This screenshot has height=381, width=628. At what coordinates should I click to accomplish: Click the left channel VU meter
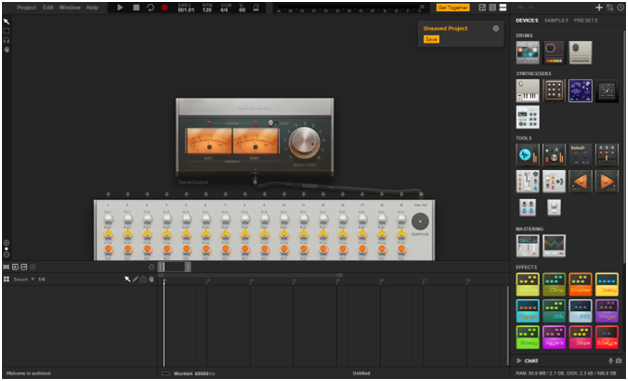(209, 141)
